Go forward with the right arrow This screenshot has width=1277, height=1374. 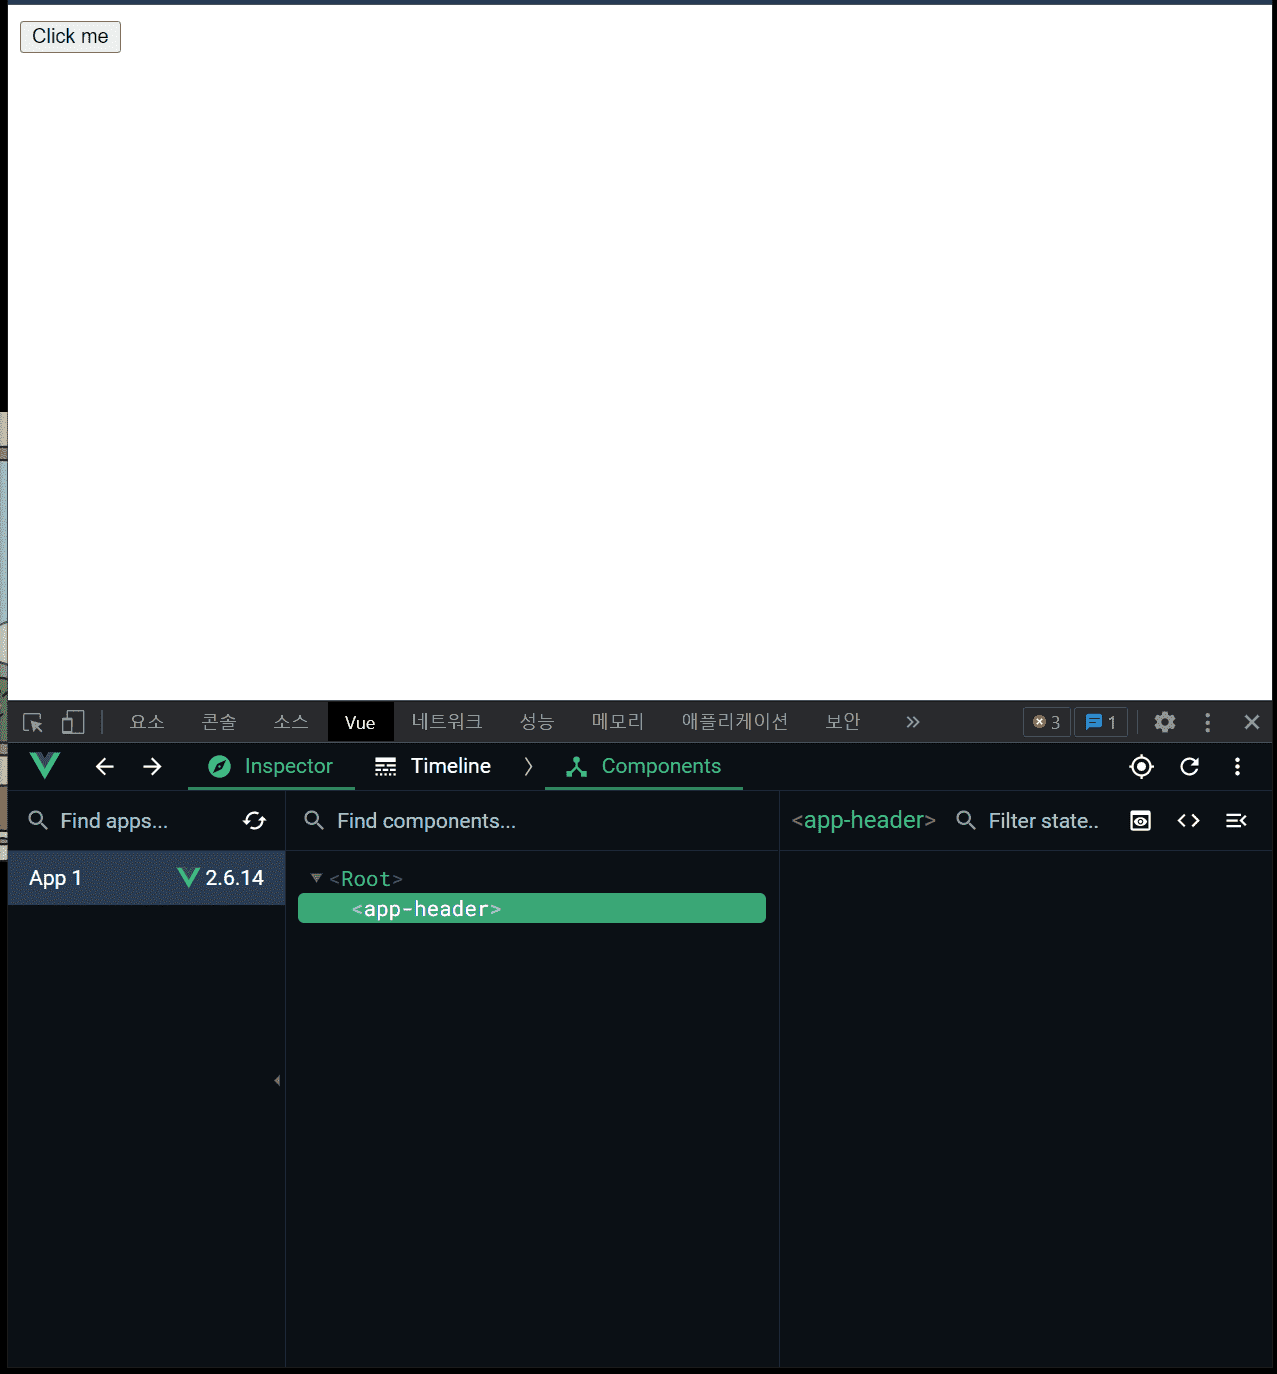pos(152,767)
